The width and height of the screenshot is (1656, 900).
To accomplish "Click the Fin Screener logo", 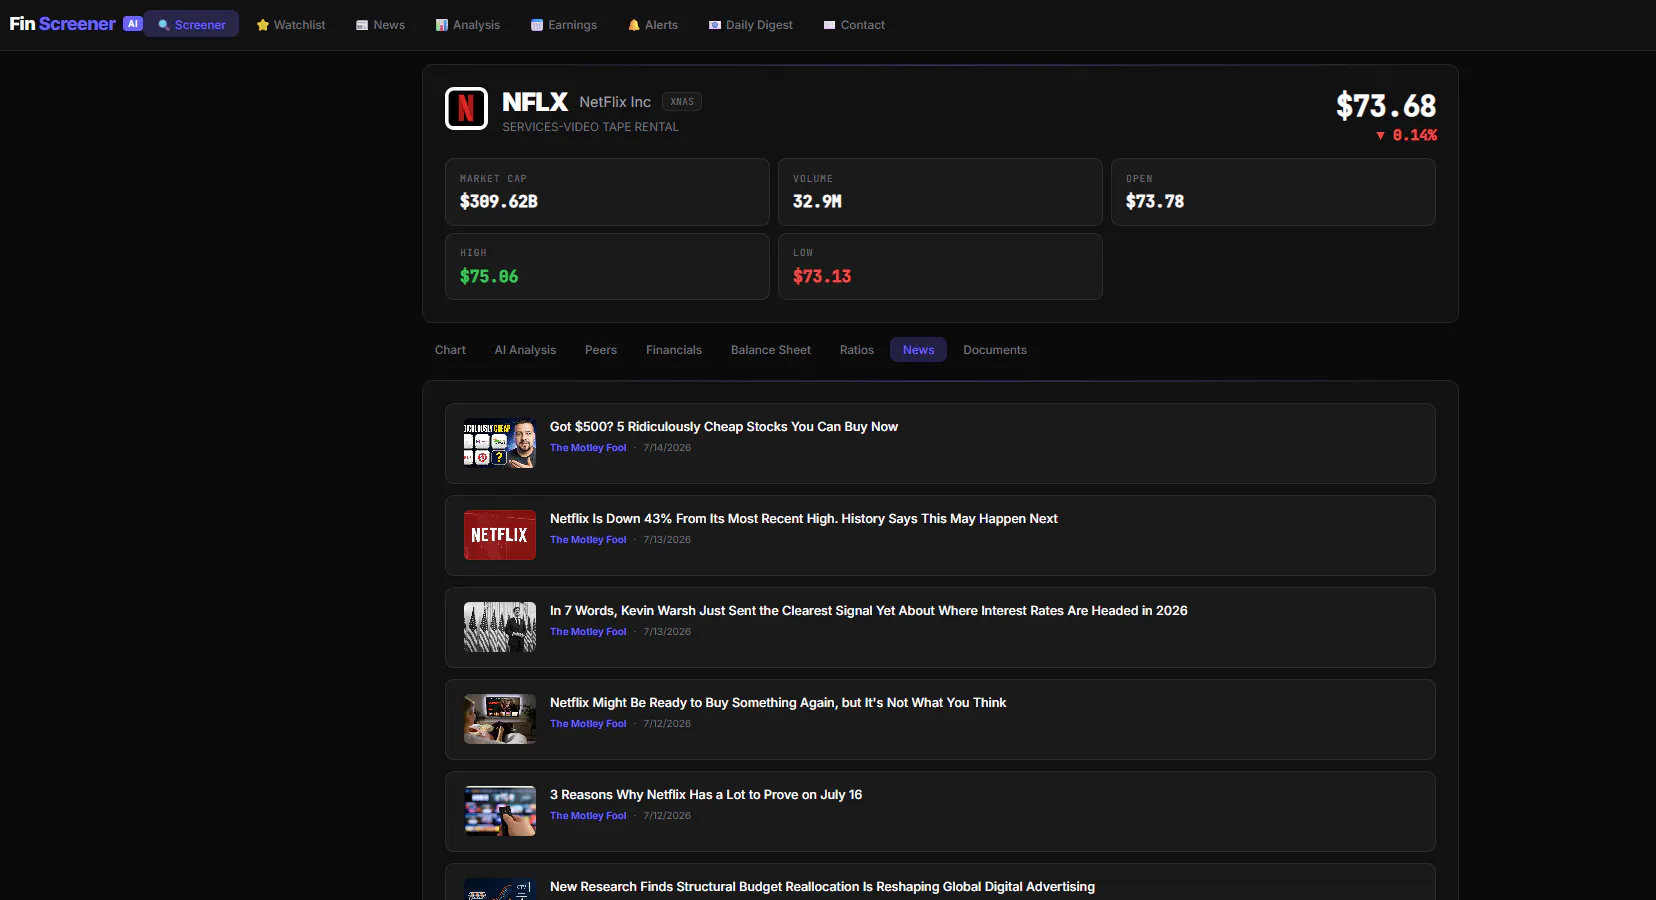I will pos(62,24).
